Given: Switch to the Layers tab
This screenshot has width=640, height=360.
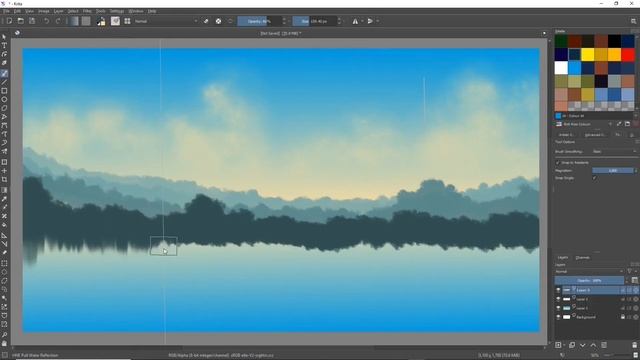Looking at the screenshot, I should [563, 258].
